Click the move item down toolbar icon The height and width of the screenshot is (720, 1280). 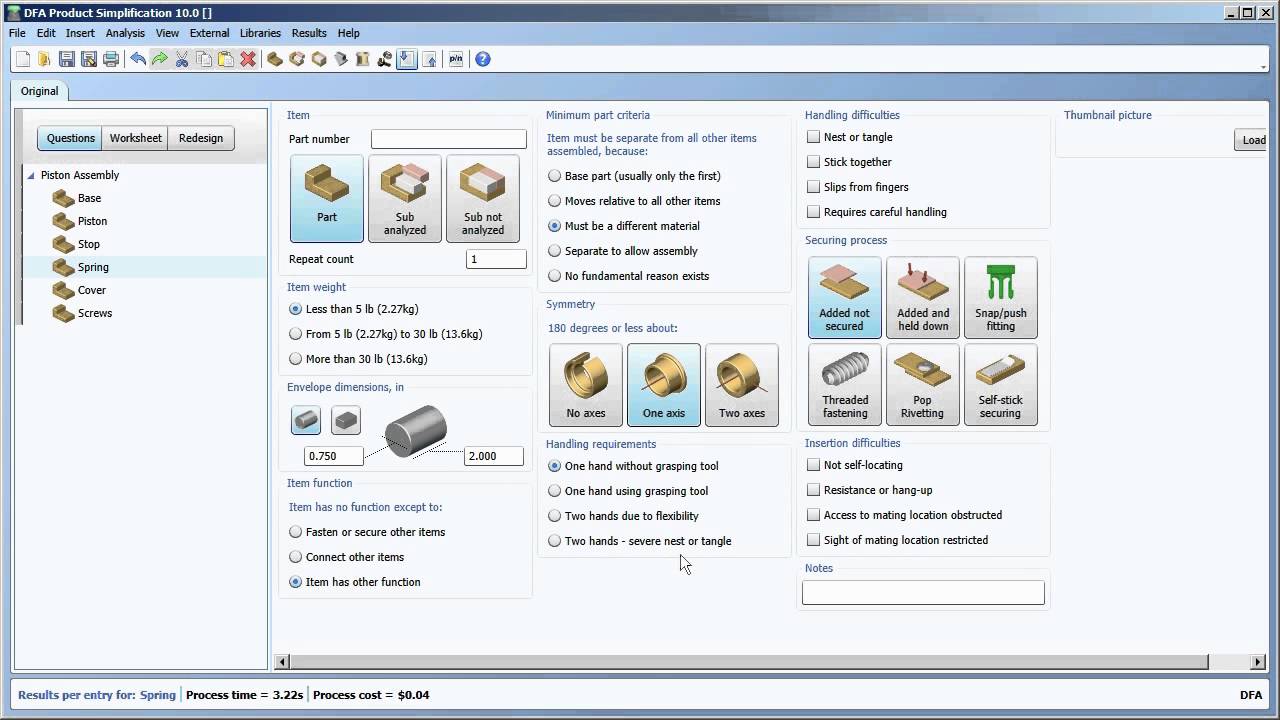pyautogui.click(x=407, y=59)
